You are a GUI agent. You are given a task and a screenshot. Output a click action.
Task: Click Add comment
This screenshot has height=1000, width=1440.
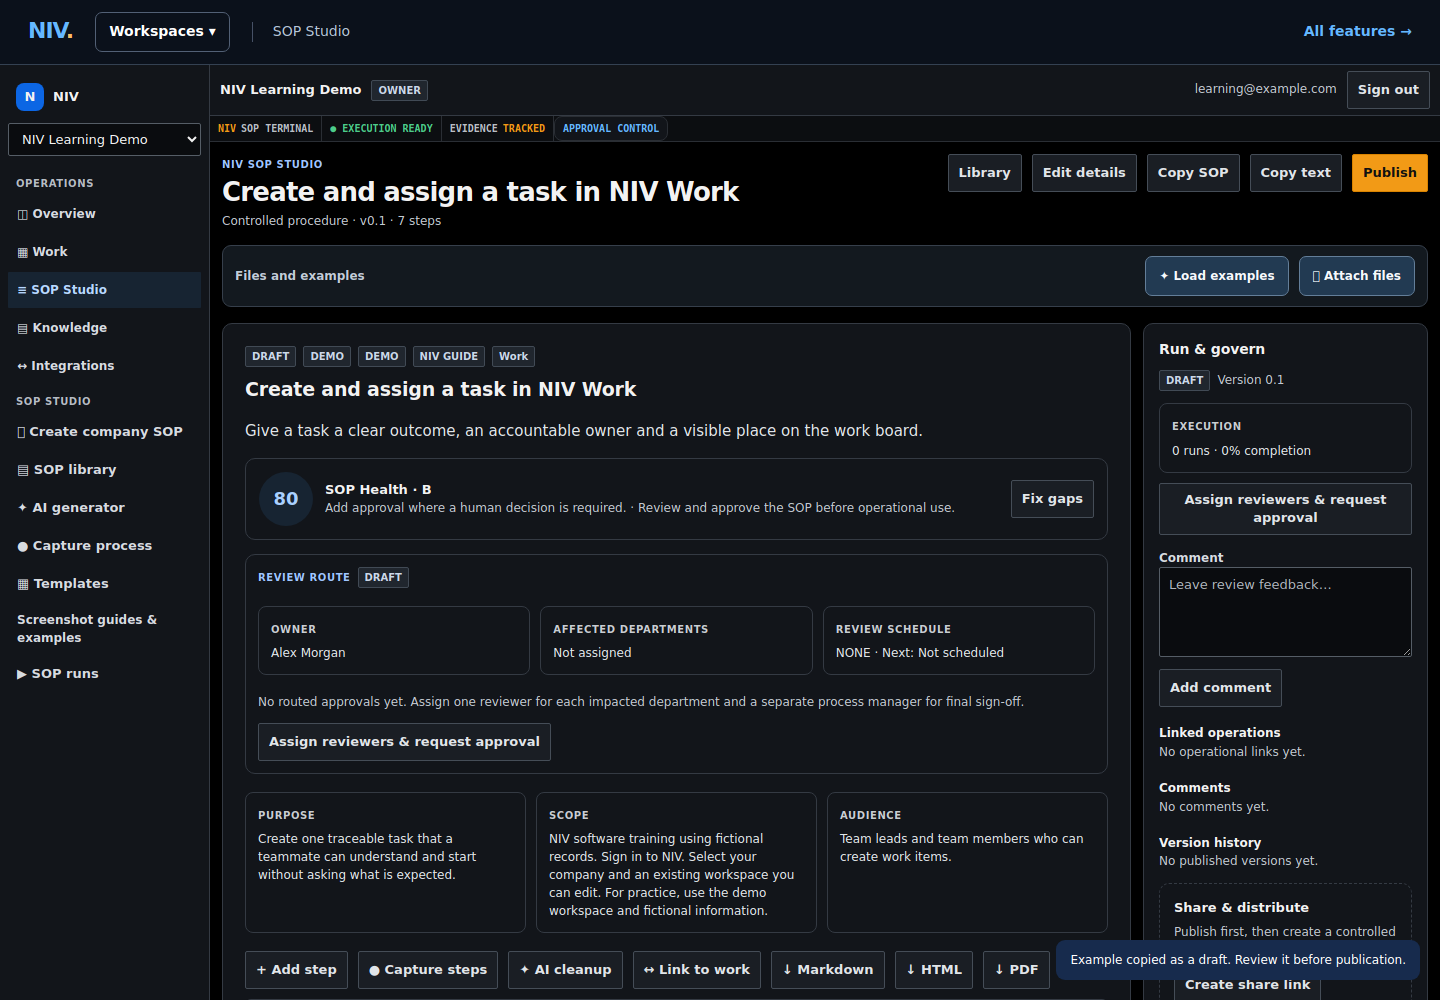(x=1220, y=688)
